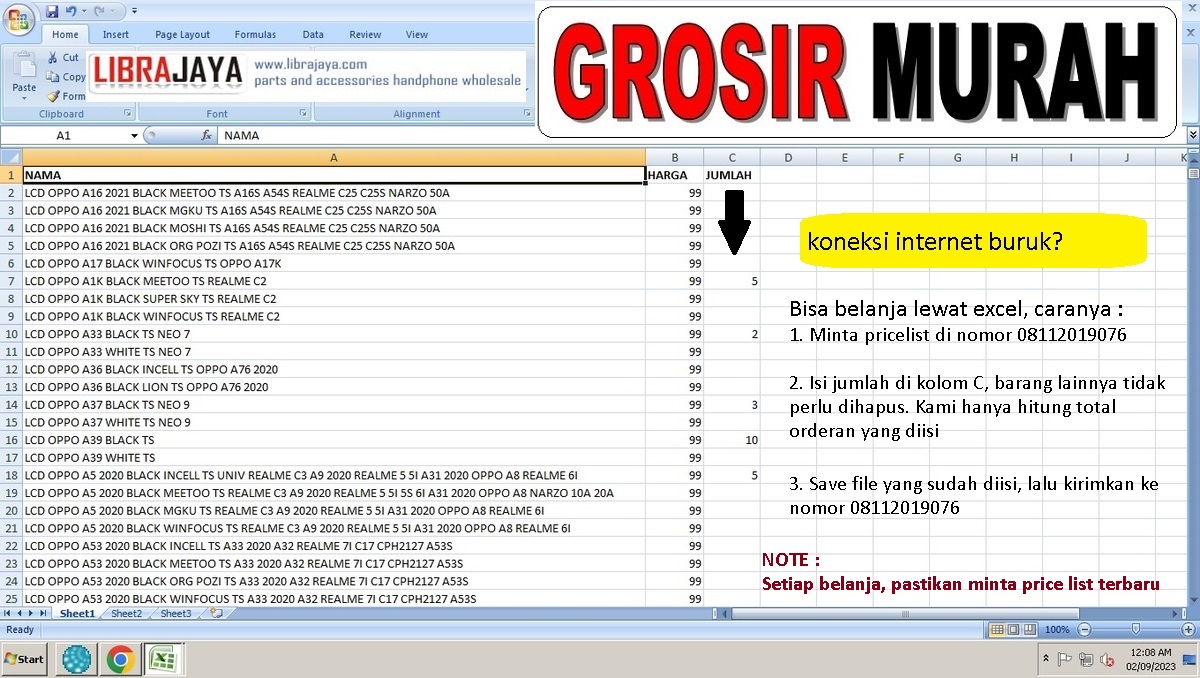Click the JUMLAH header cell

(732, 175)
